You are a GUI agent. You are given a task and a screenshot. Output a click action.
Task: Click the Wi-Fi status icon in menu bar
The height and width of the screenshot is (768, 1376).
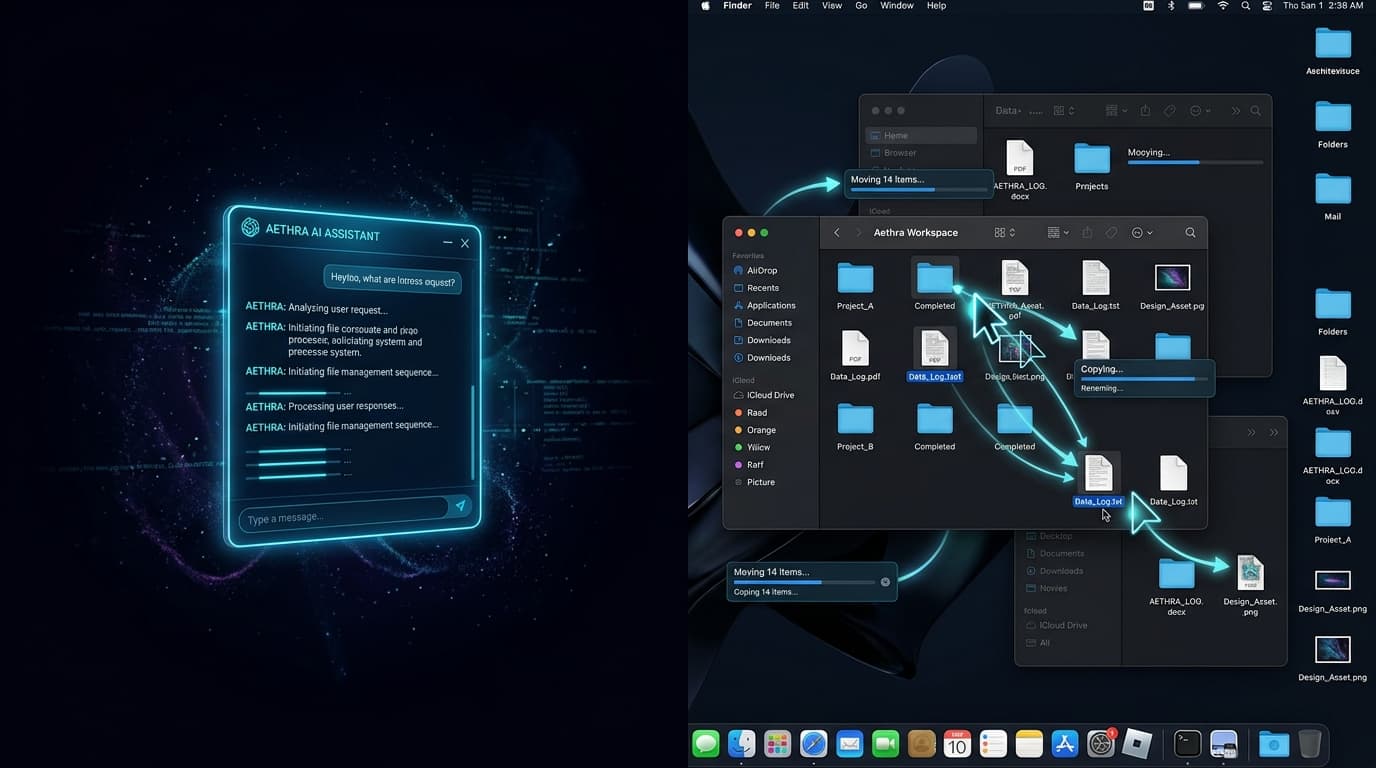(1223, 6)
